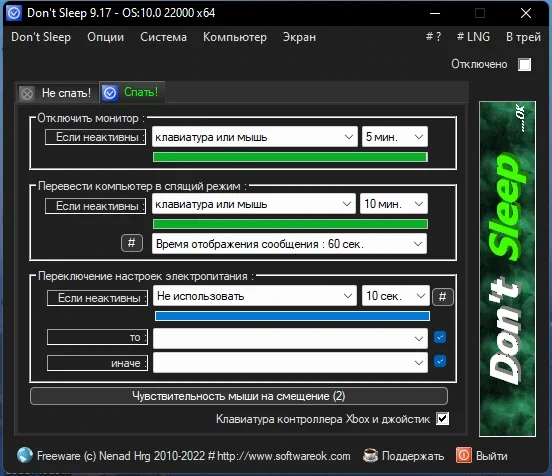Click the globe icon beside Freeware text
The height and width of the screenshot is (476, 552).
tap(25, 455)
